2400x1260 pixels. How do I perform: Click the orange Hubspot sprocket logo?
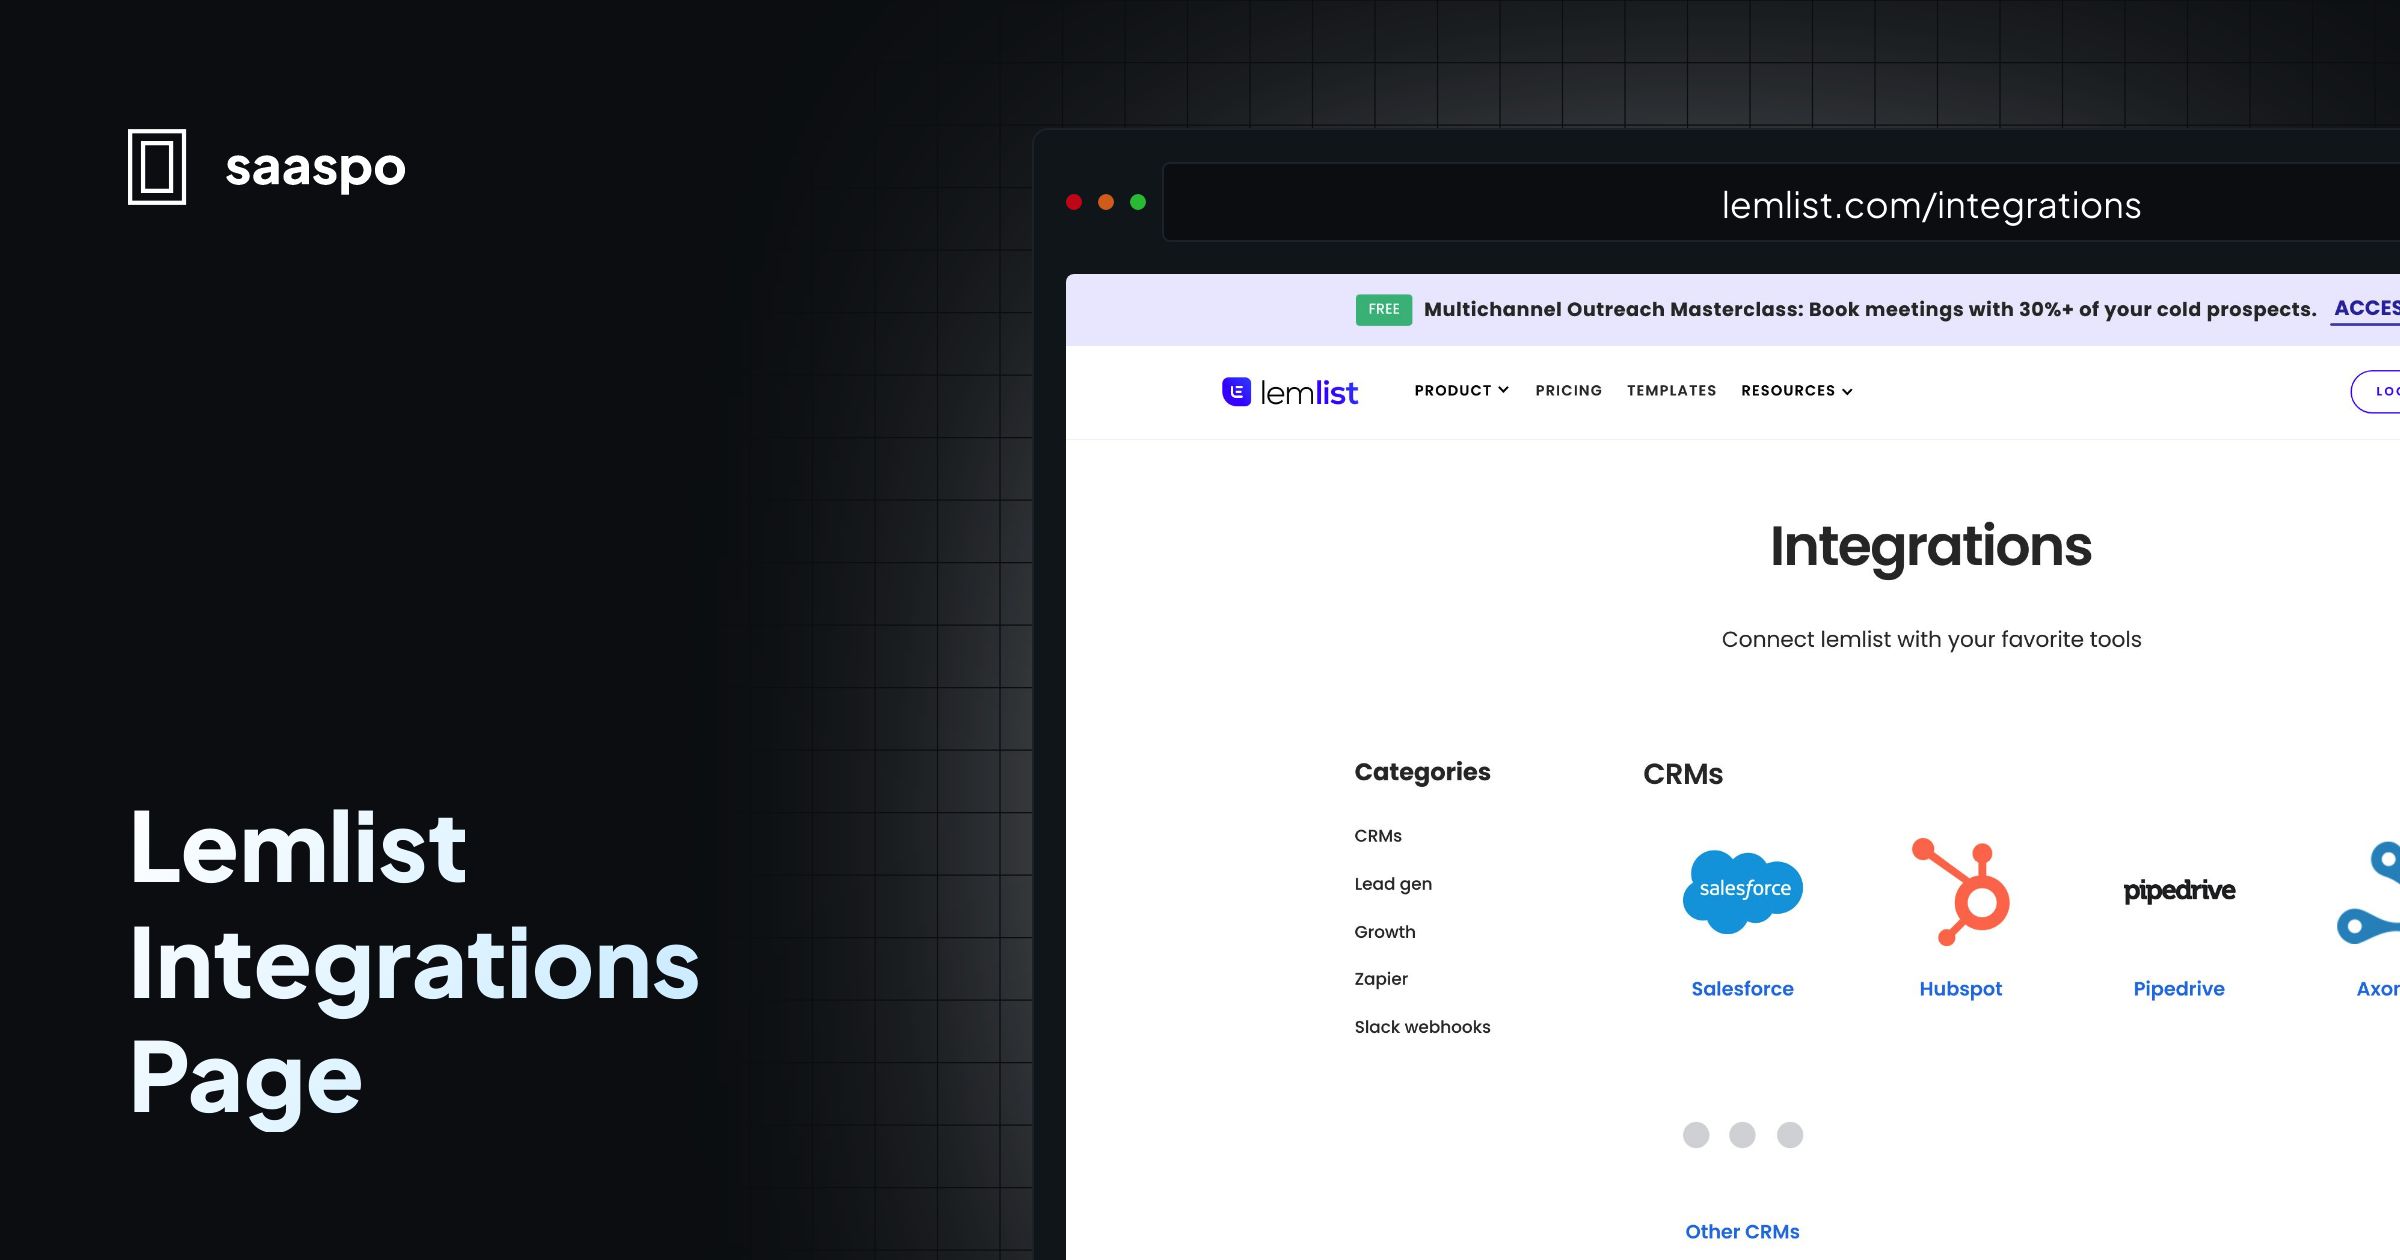pyautogui.click(x=1960, y=890)
